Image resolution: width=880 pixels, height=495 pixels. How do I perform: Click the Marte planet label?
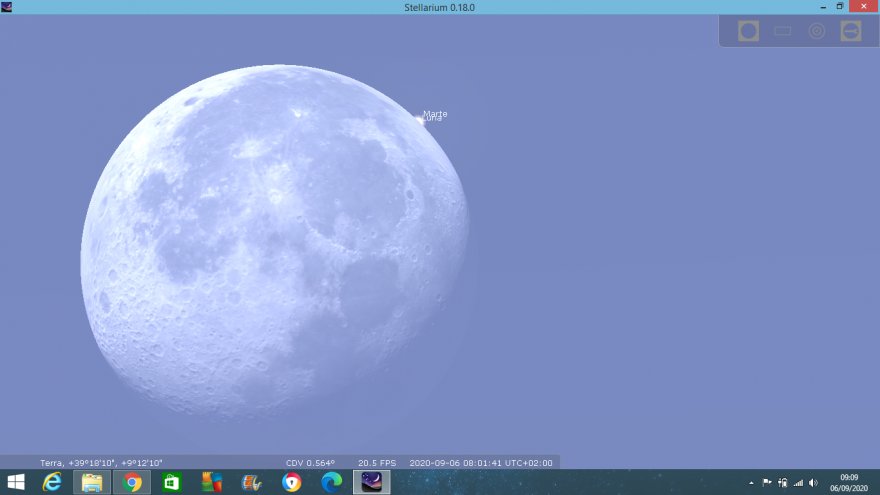pyautogui.click(x=435, y=114)
